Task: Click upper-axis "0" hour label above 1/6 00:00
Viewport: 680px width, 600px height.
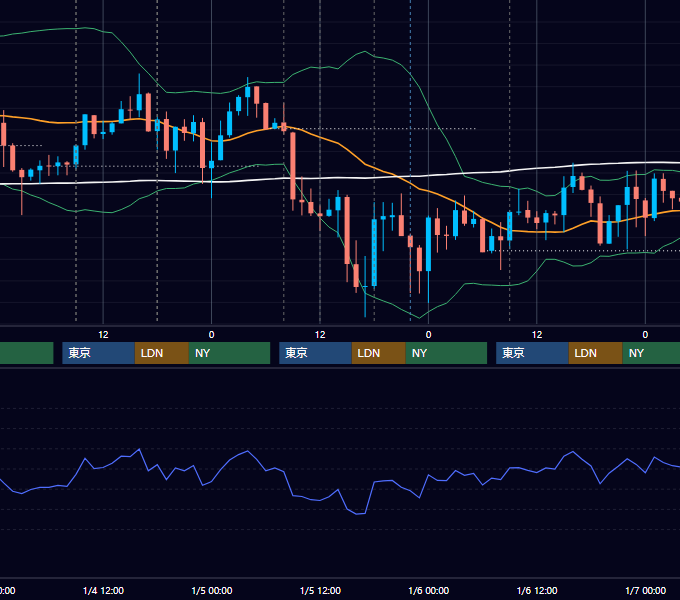Action: pos(428,335)
